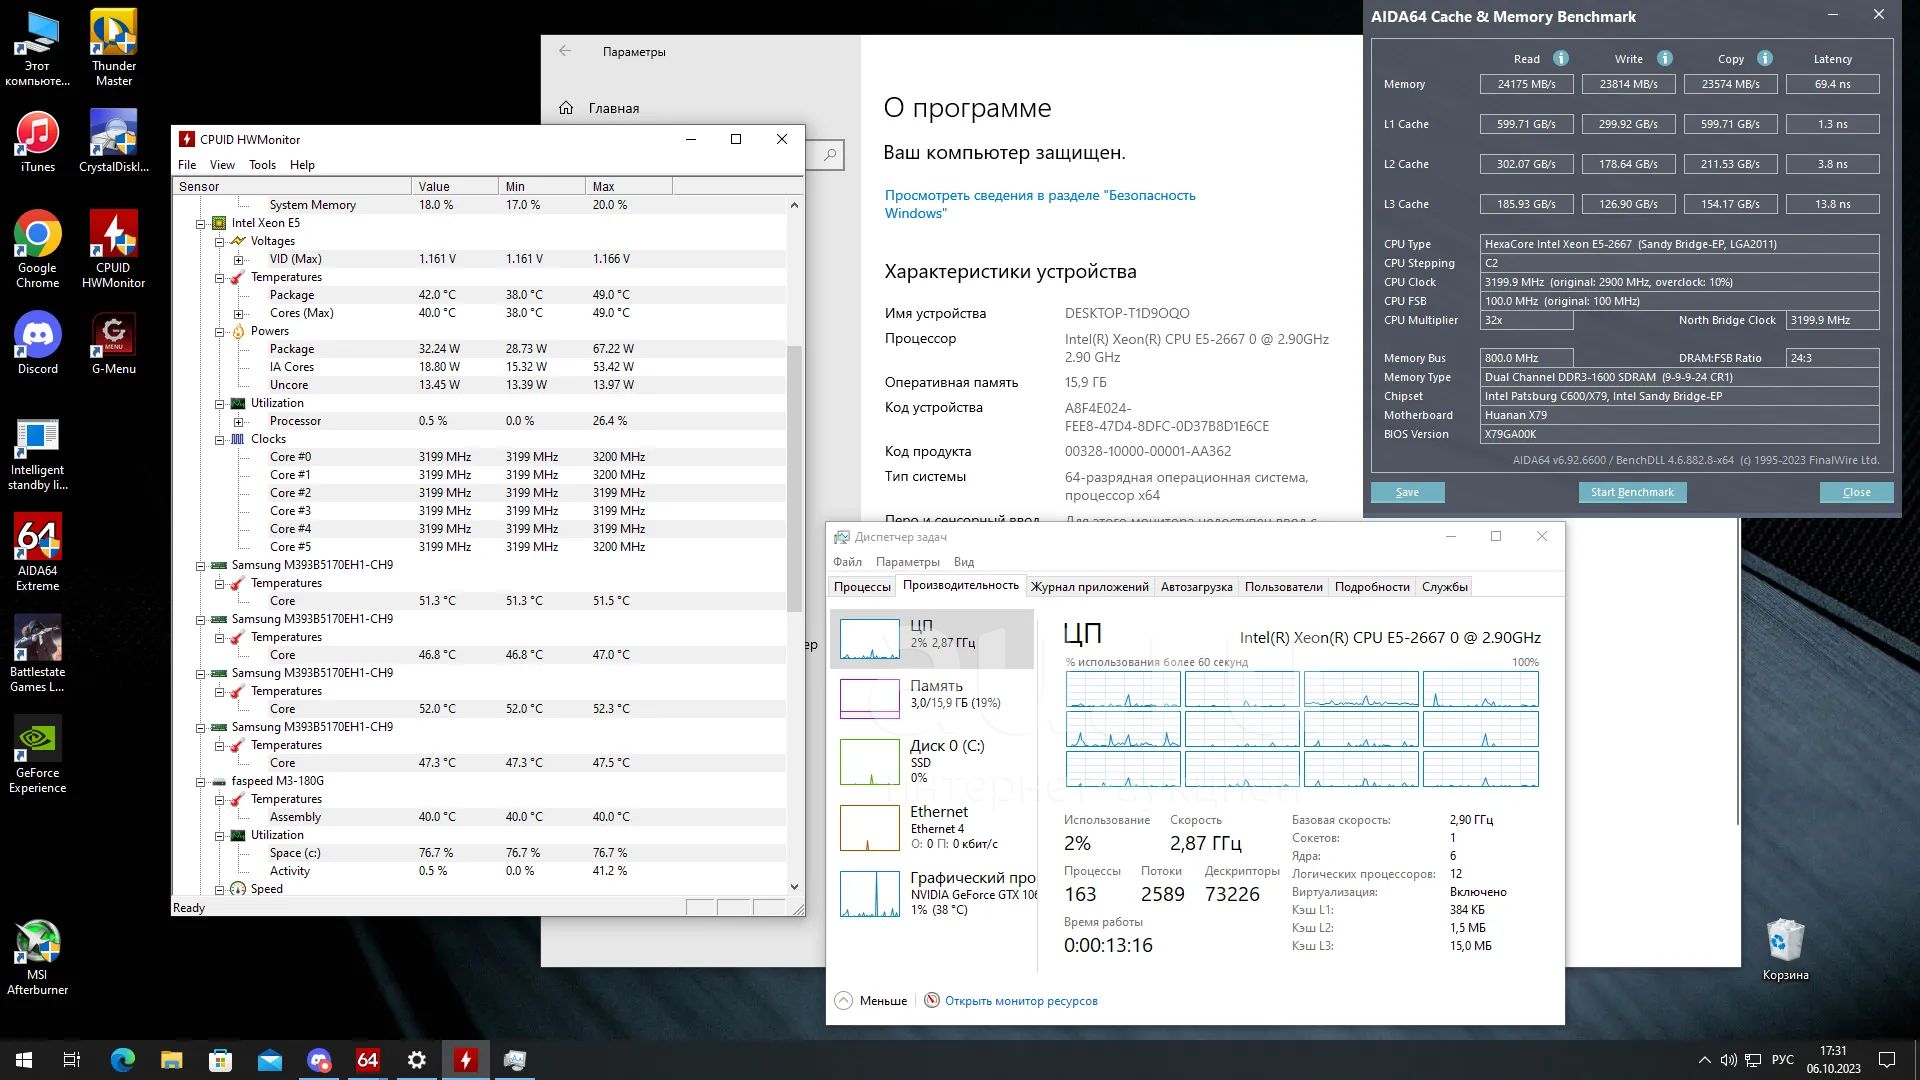Image resolution: width=1920 pixels, height=1080 pixels.
Task: Open File Explorer from the taskbar
Action: point(171,1060)
